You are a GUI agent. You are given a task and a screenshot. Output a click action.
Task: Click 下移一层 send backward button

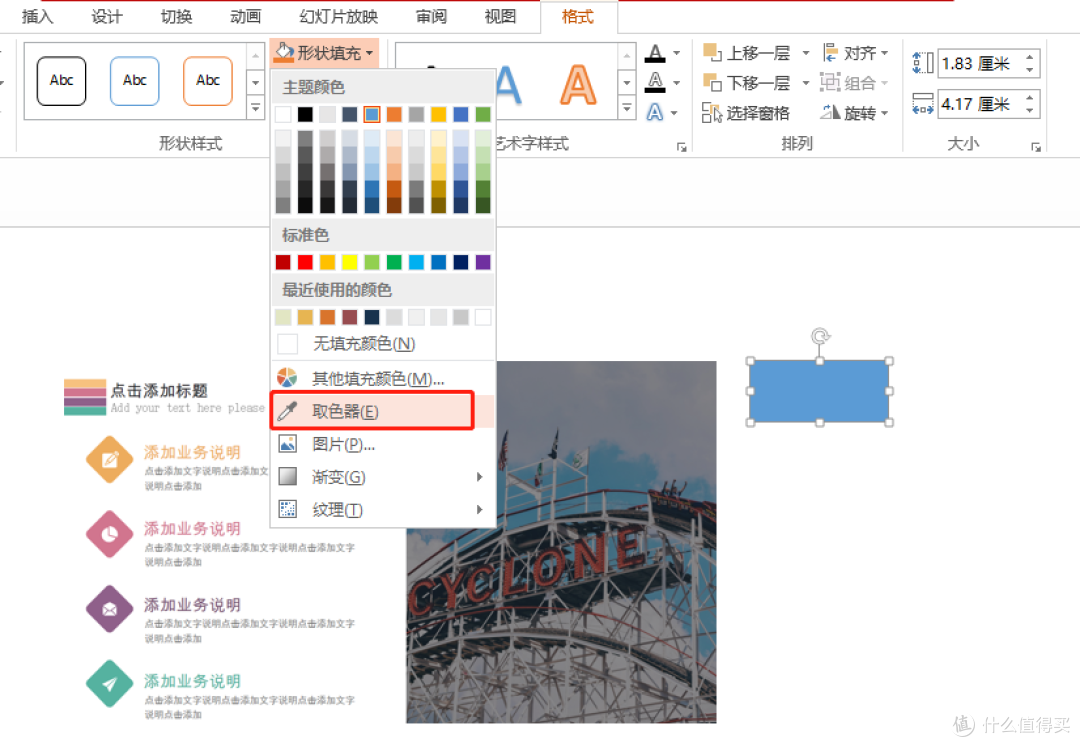[747, 83]
